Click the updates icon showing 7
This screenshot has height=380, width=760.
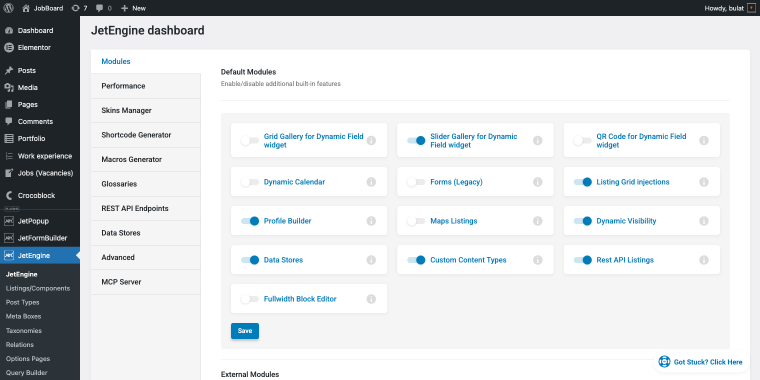[76, 8]
